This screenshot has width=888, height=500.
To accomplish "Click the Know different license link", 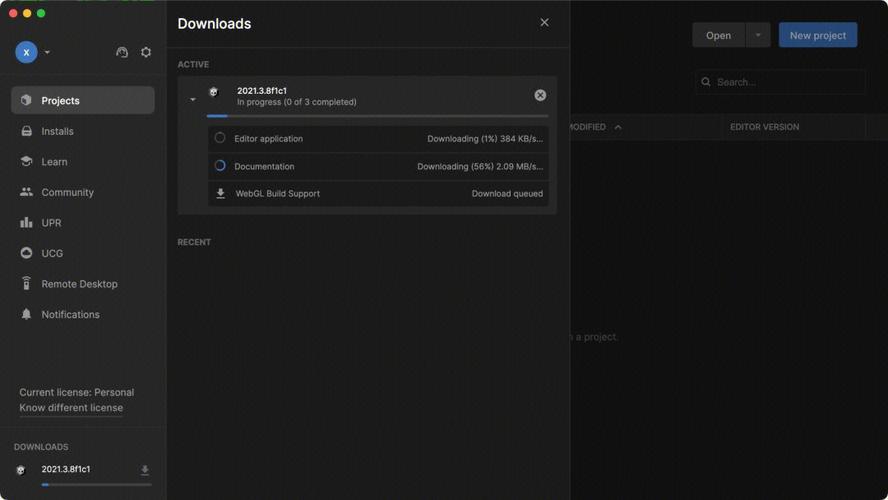I will [x=71, y=408].
